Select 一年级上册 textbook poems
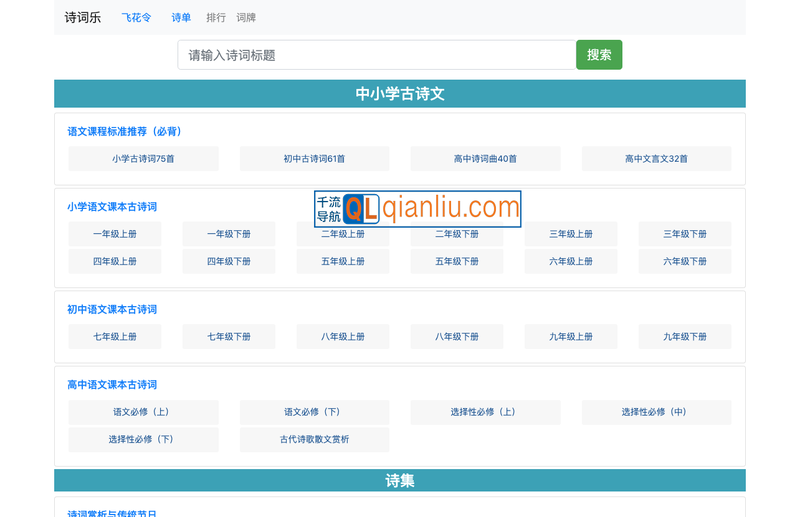Viewport: 800px width, 517px height. (x=115, y=234)
